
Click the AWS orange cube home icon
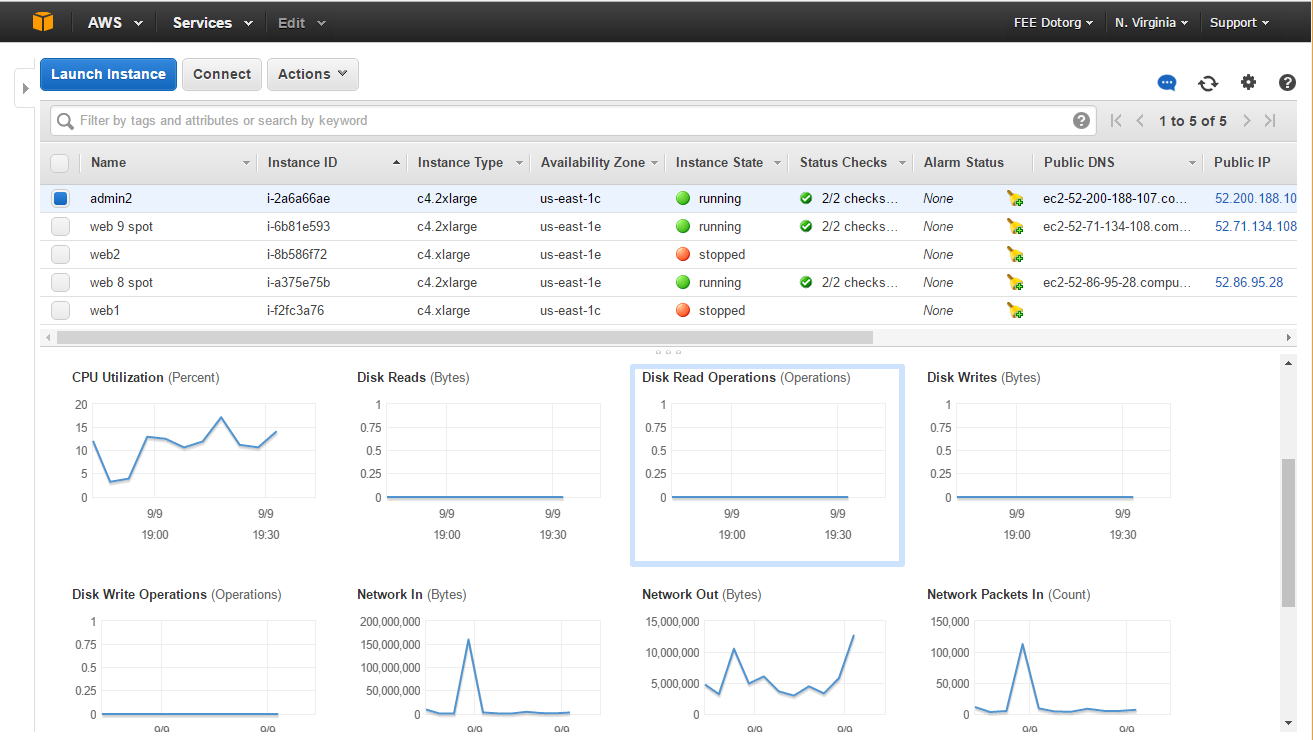42,22
